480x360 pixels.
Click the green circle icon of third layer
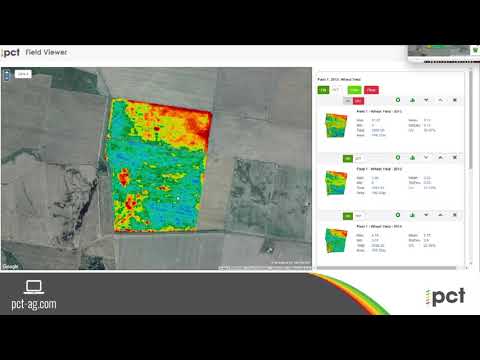398,215
